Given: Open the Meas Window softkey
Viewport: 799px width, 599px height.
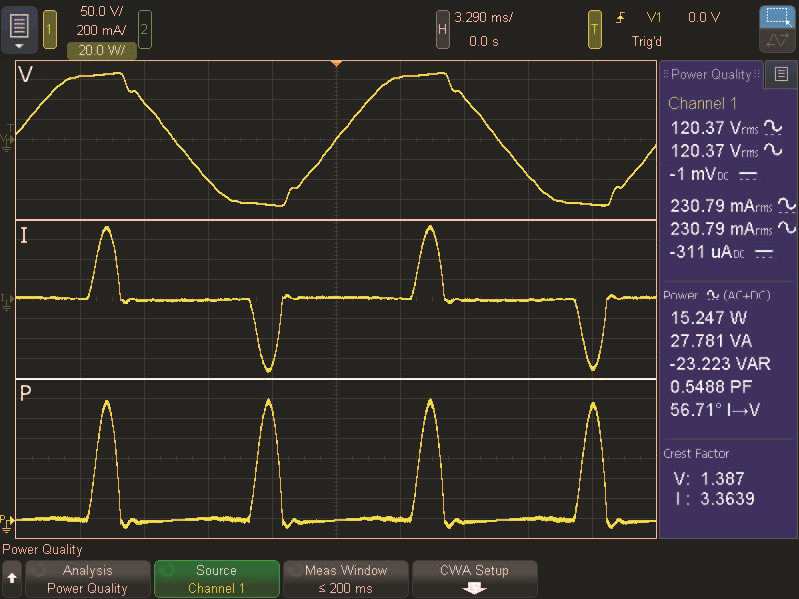Looking at the screenshot, I should [346, 579].
